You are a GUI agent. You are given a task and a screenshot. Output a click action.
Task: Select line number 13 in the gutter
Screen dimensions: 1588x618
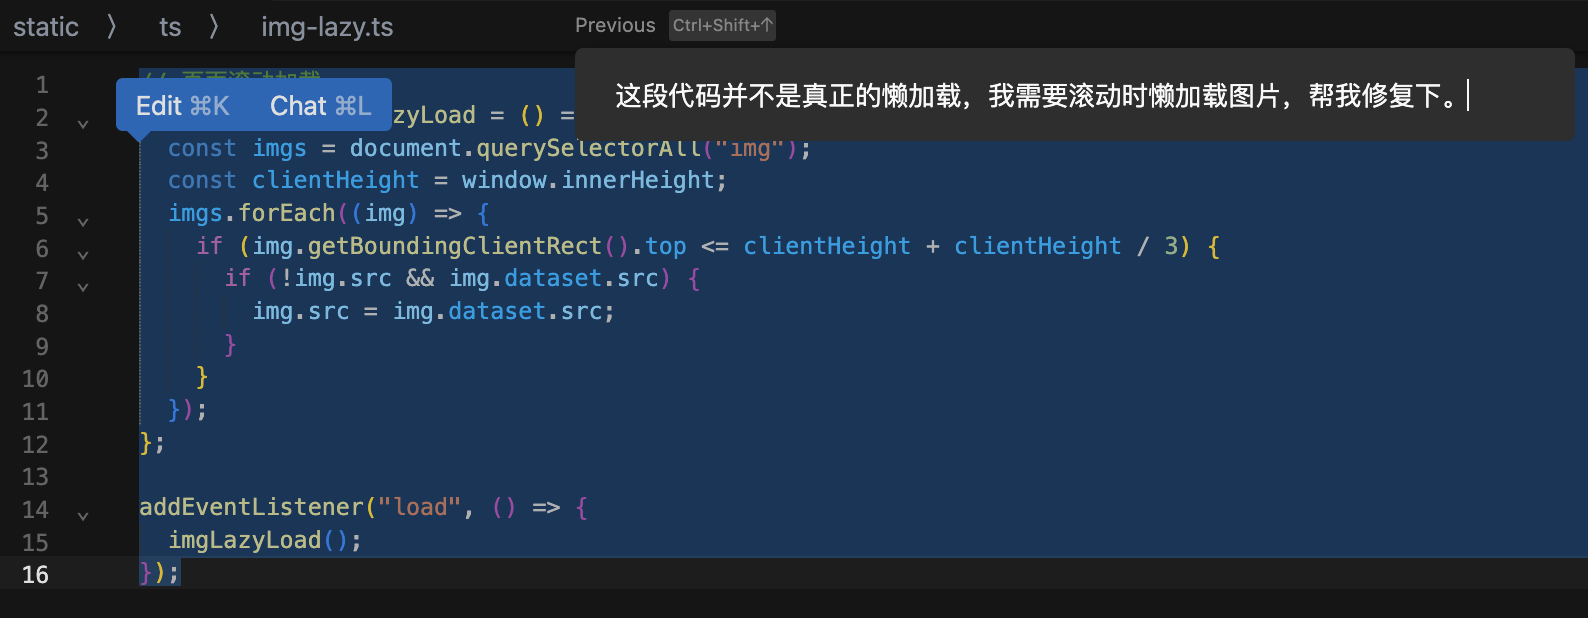(35, 477)
